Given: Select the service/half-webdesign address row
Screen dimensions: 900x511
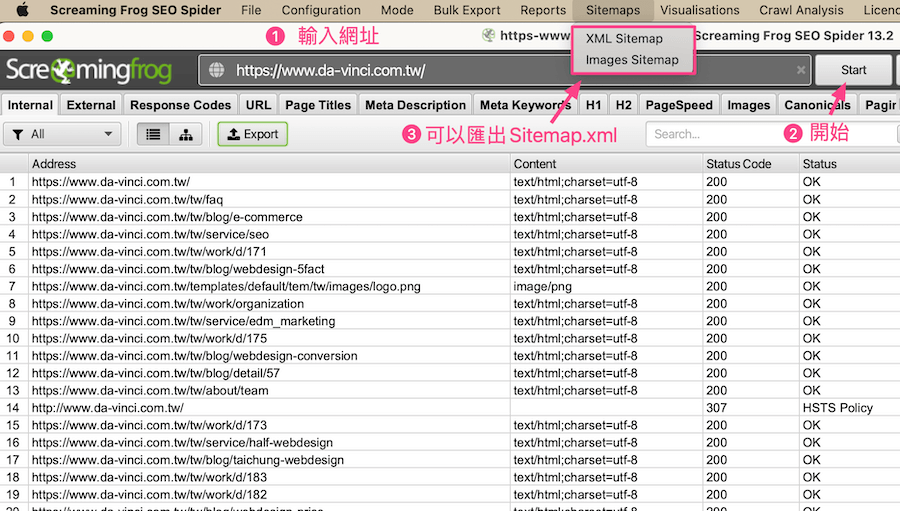Looking at the screenshot, I should (450, 442).
